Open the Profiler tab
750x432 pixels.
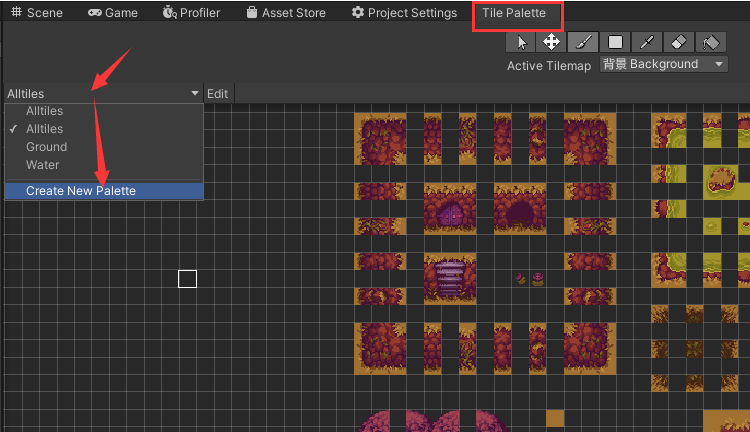tap(191, 12)
